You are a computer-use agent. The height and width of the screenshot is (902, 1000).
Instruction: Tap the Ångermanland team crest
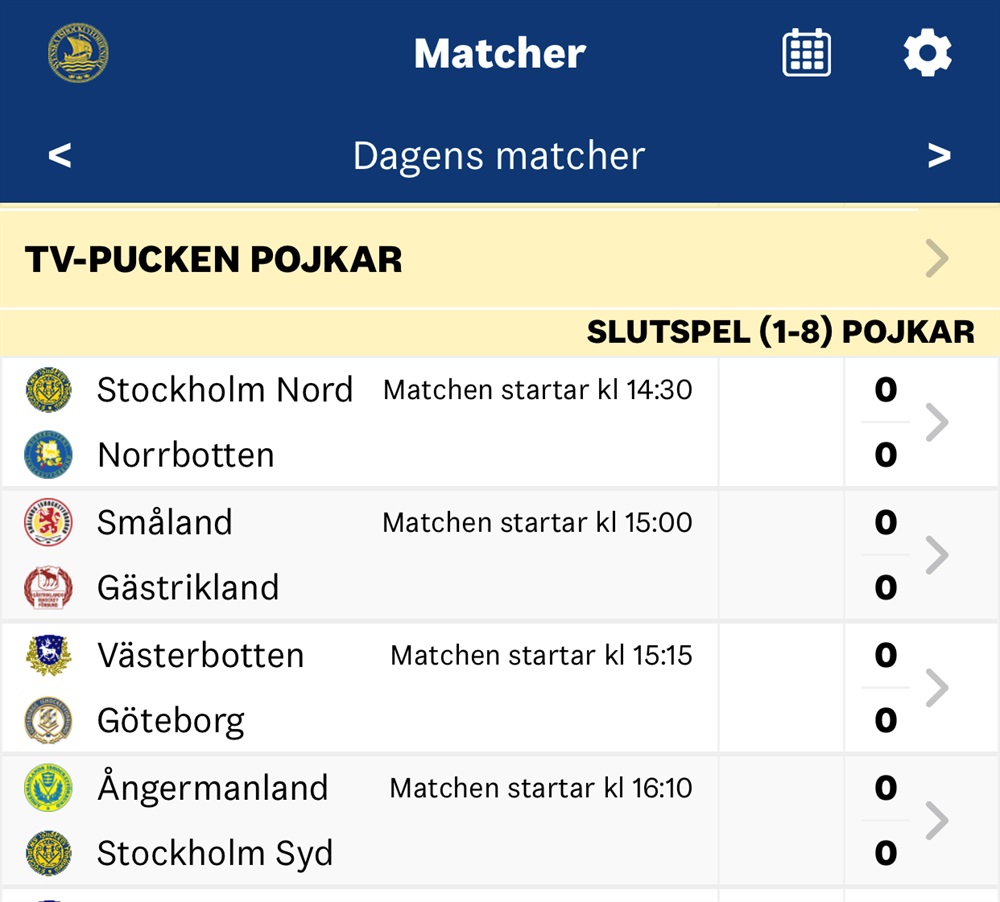coord(48,788)
